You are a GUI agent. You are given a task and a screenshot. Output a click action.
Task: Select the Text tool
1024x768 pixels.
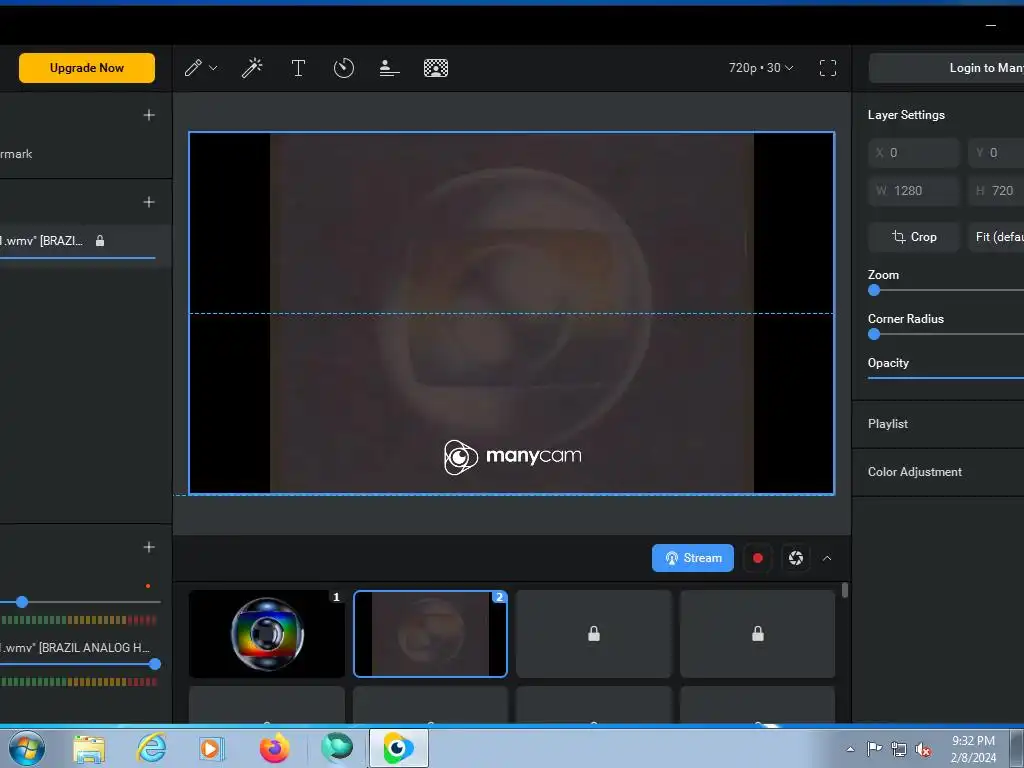[298, 68]
